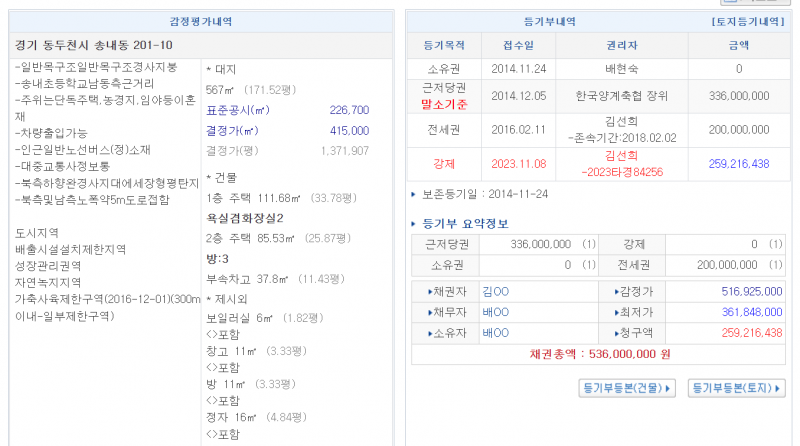
Task: Click the address 경기 동두천시 송내동 201-10
Action: [x=95, y=45]
